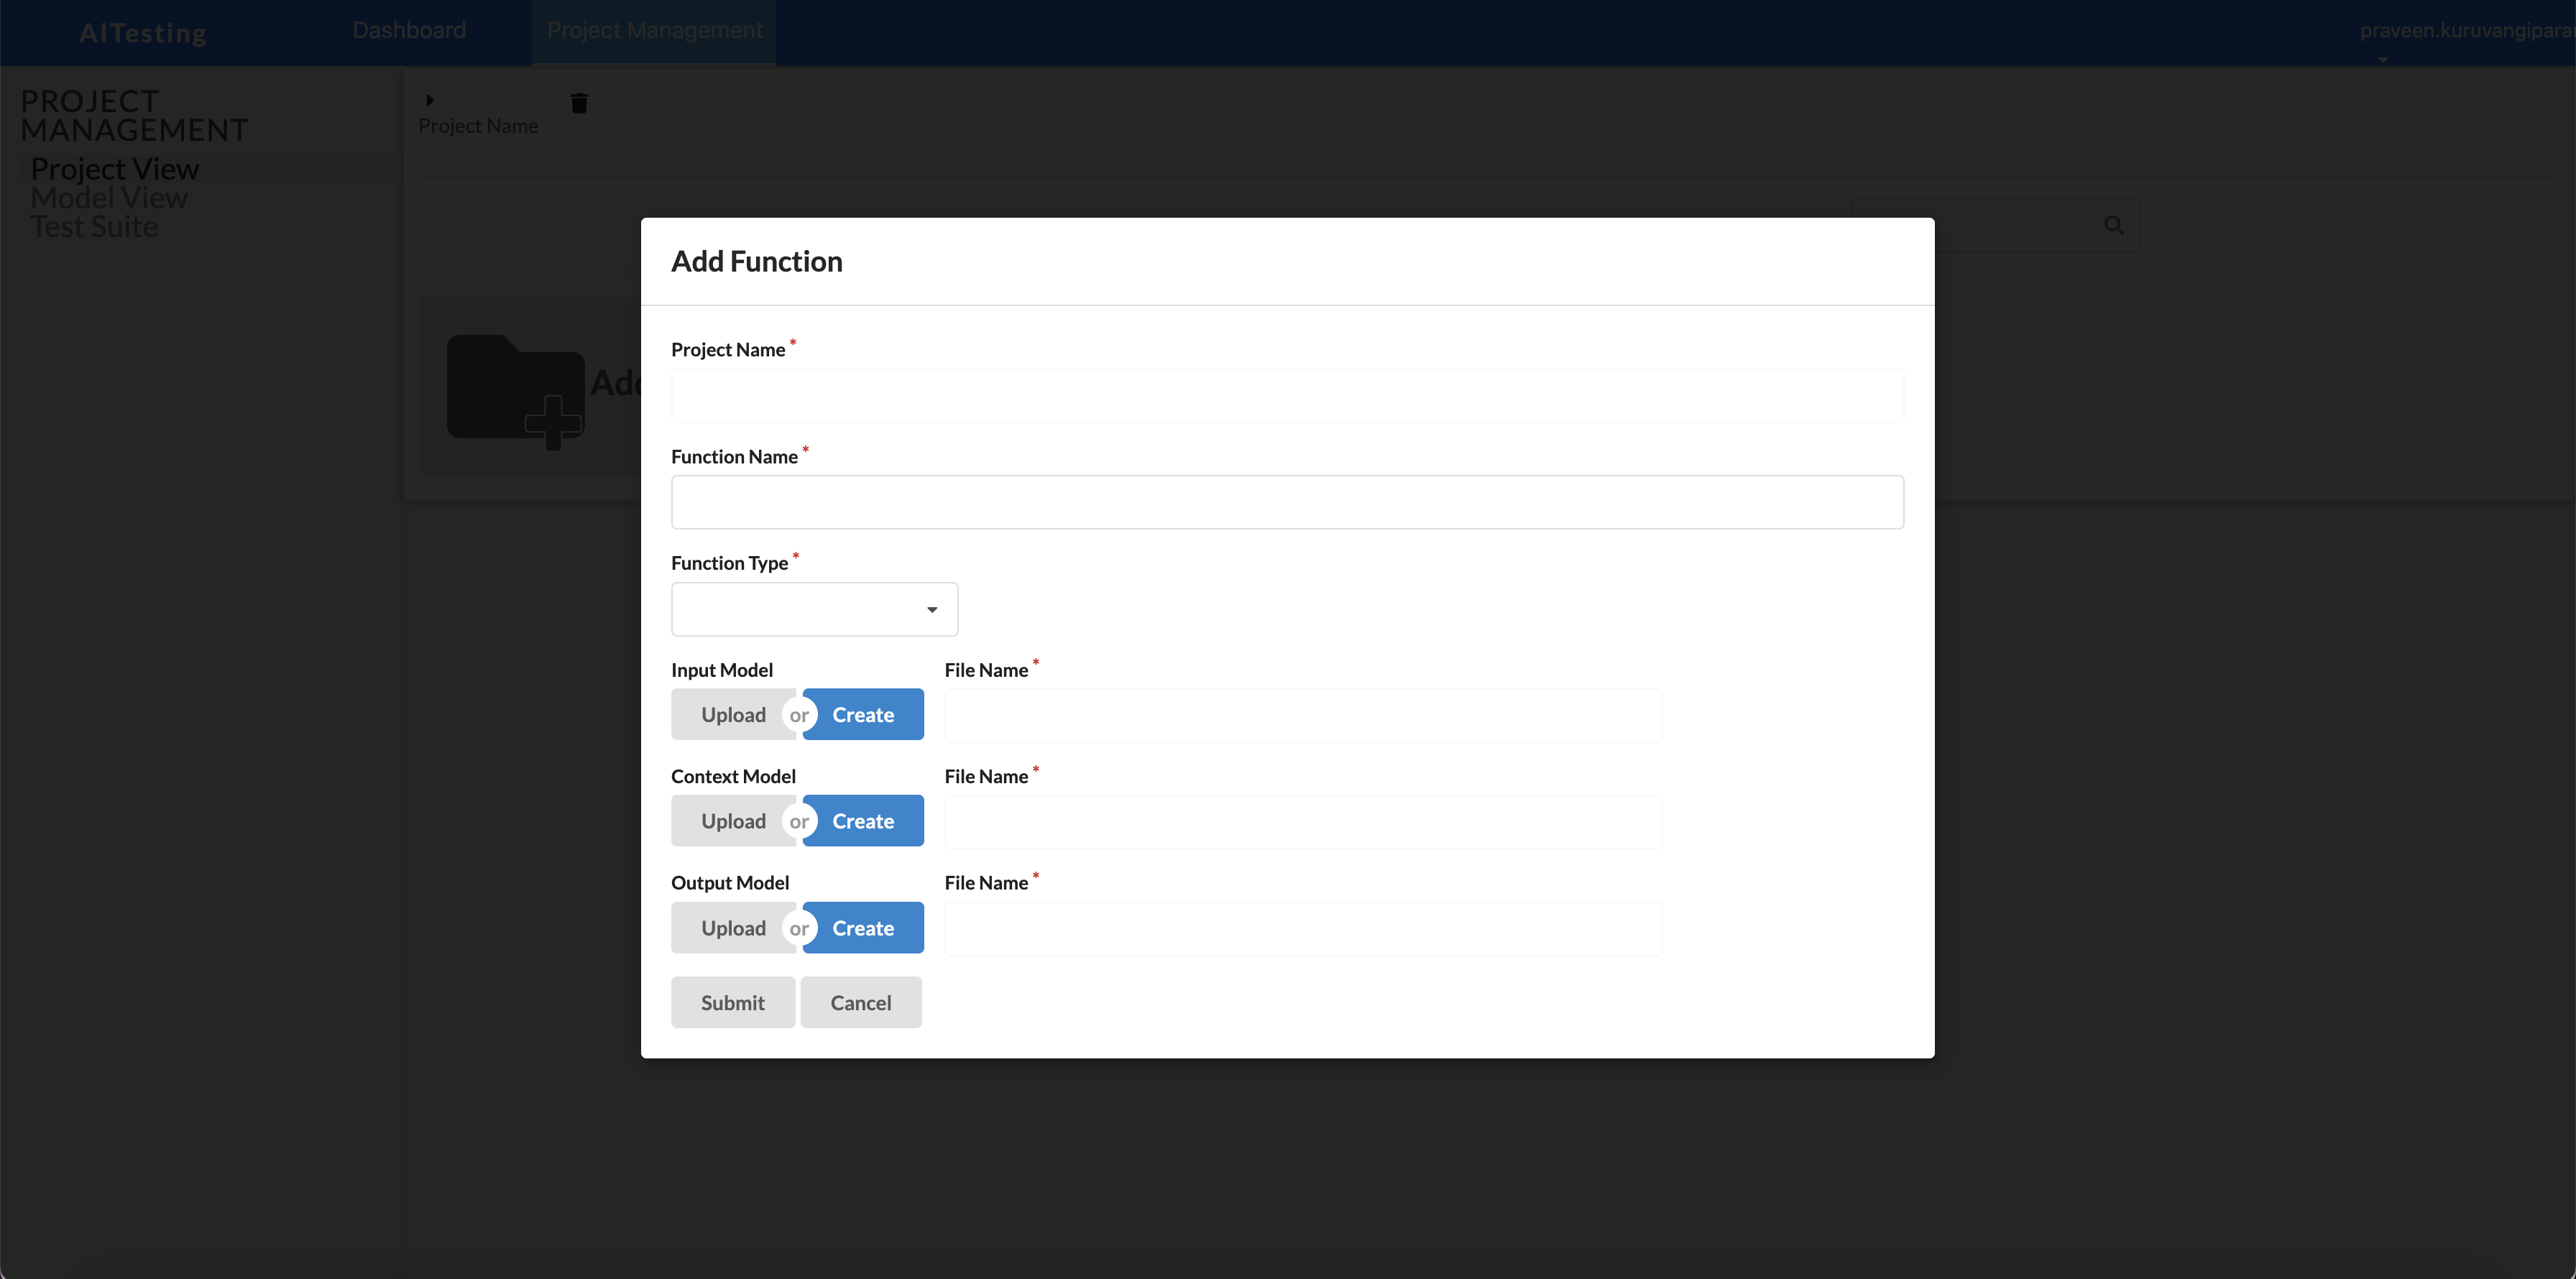Click the trash delete icon
The image size is (2576, 1279).
(579, 103)
